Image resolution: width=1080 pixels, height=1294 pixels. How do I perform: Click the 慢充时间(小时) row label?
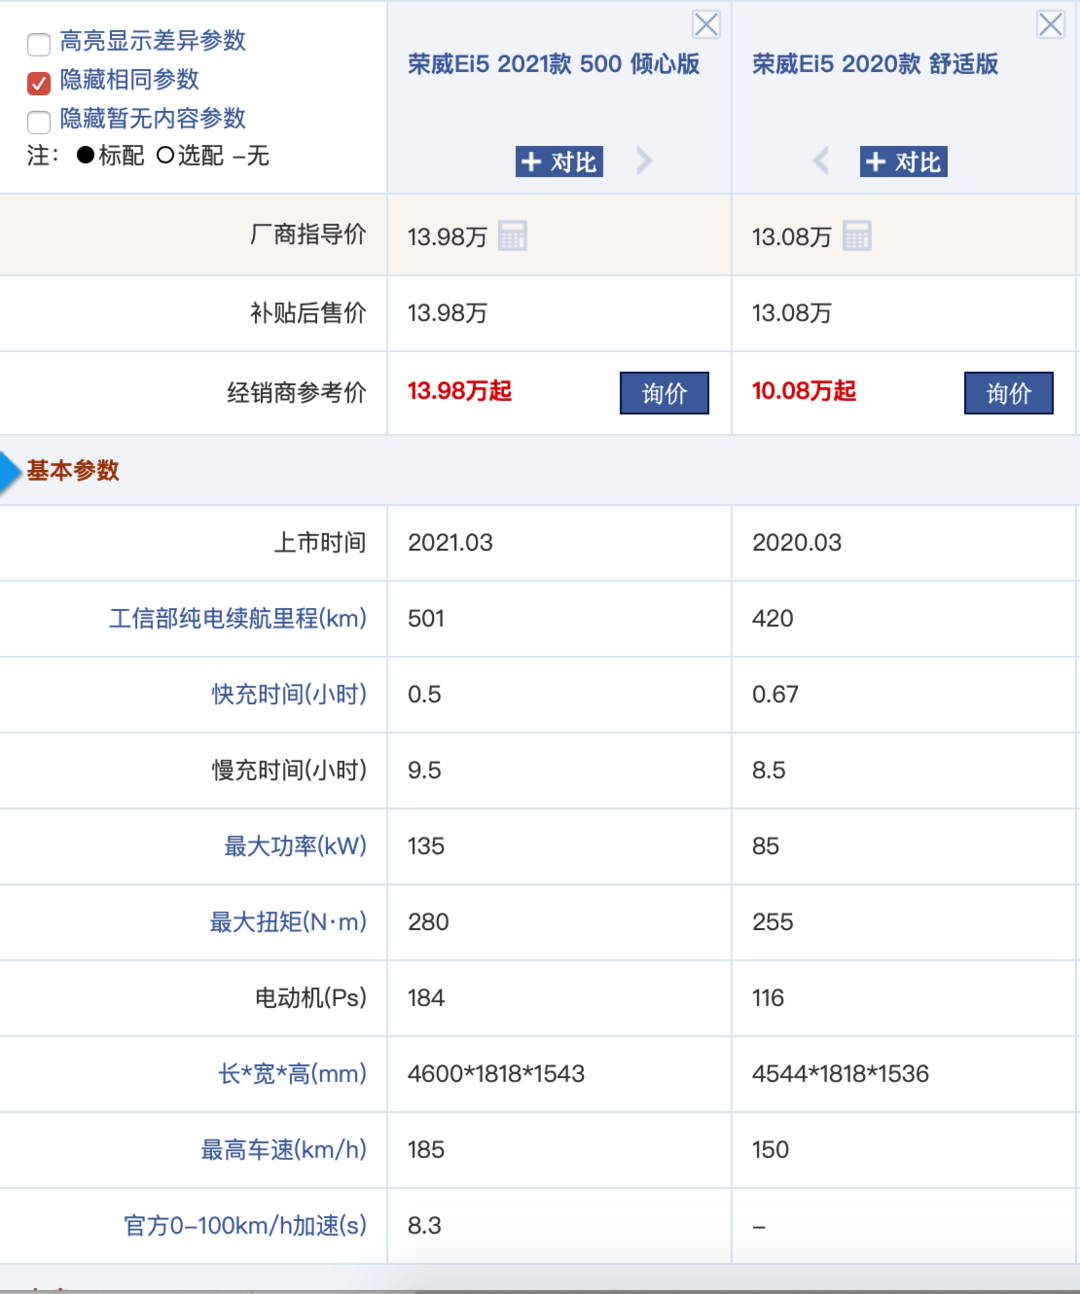tap(289, 771)
